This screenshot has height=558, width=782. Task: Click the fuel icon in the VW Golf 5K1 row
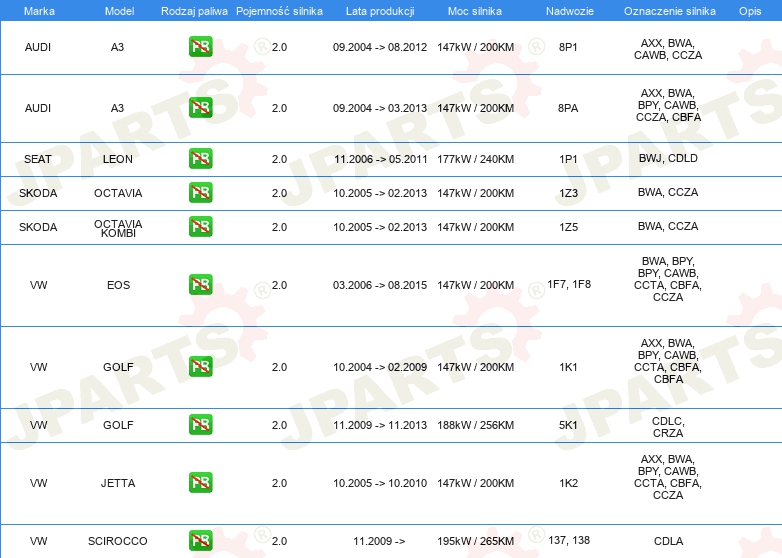pos(200,425)
